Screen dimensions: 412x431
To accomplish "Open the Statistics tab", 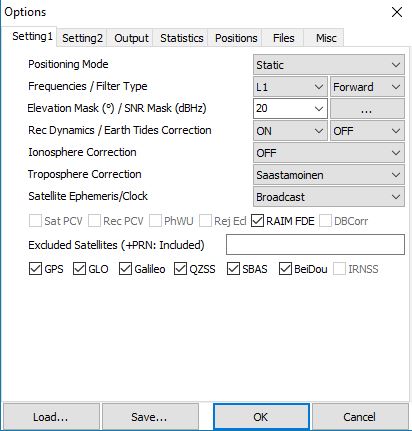I will click(182, 38).
